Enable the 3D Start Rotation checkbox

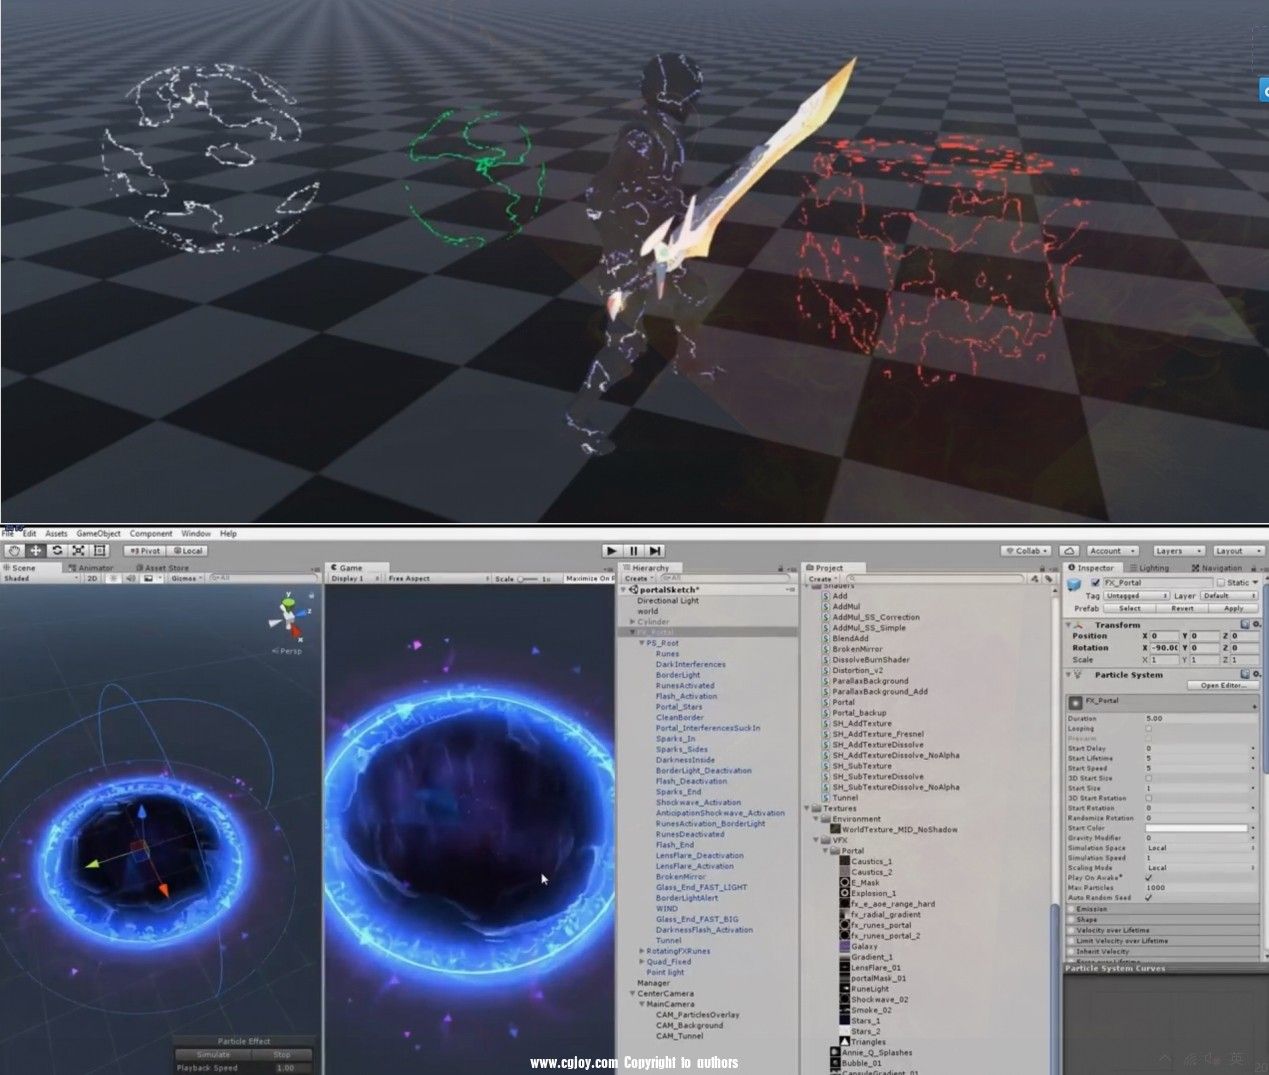click(x=1148, y=798)
